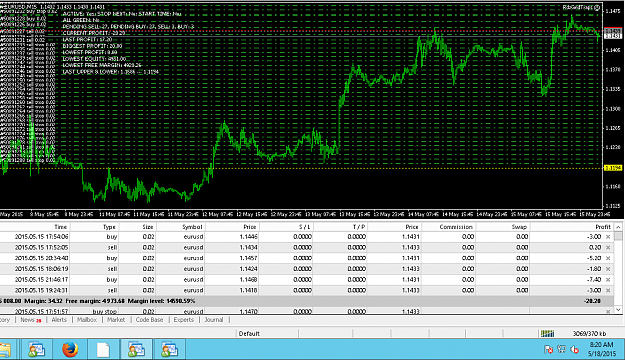Viewport: 625px width, 361px height.
Task: Close the 18:06:19 sell order with its X
Action: 608,269
